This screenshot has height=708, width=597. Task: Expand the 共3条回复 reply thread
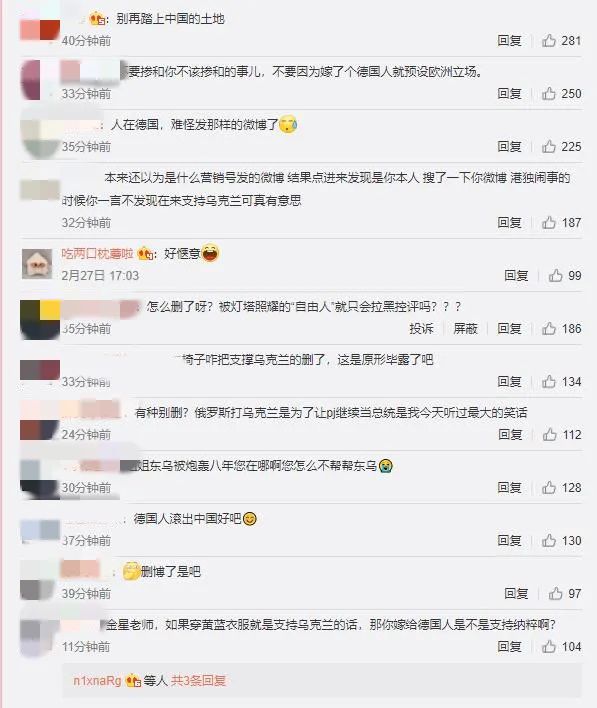point(198,680)
